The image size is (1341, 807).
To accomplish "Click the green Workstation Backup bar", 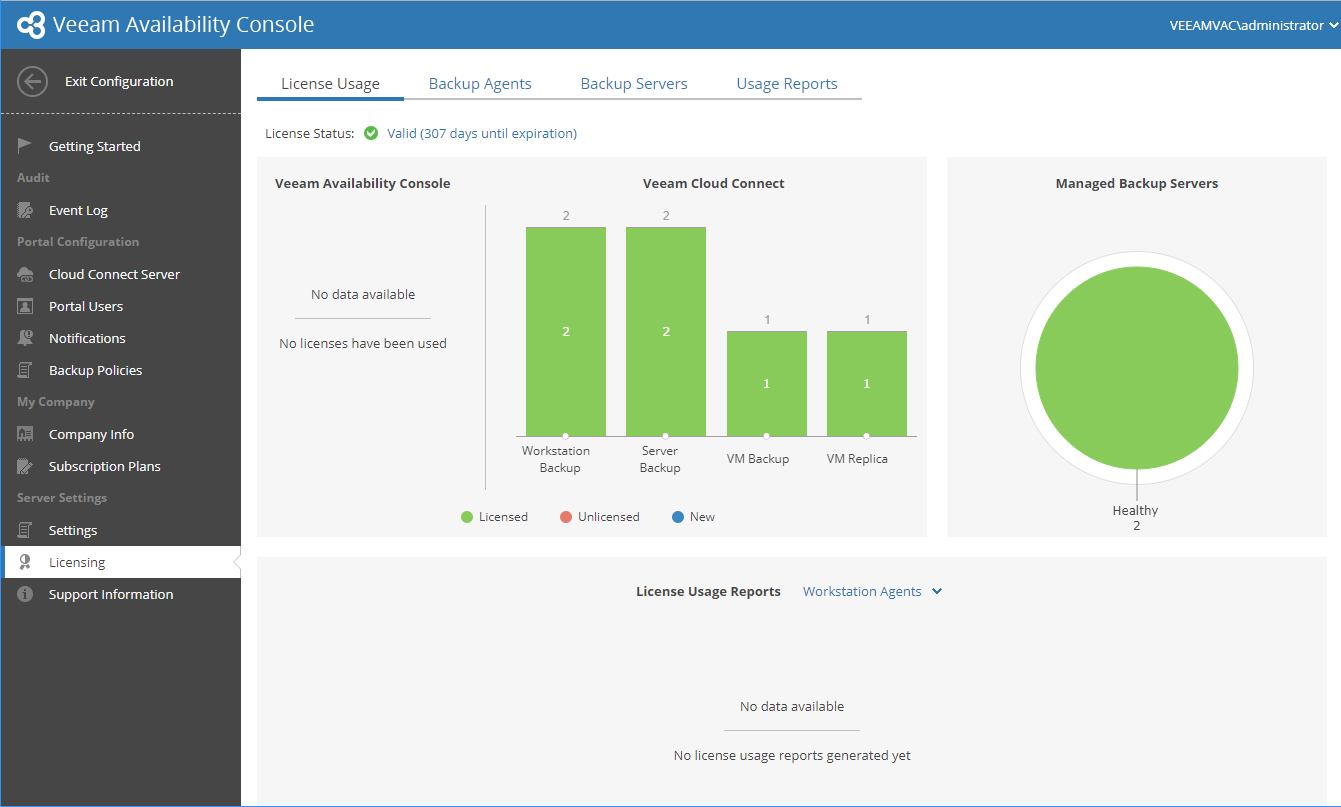I will pyautogui.click(x=566, y=331).
